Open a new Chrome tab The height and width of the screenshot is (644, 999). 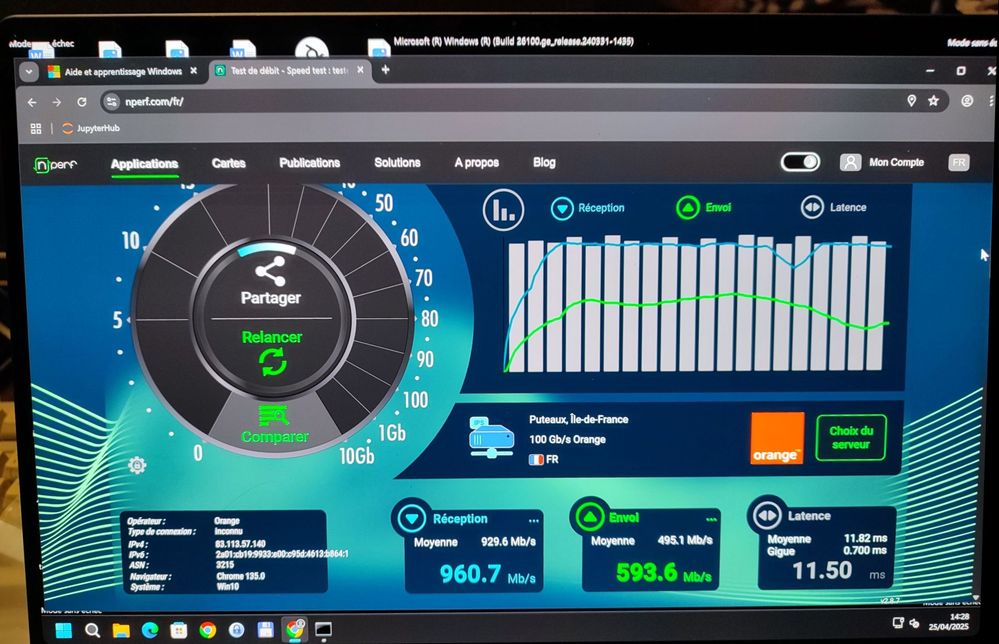click(385, 70)
